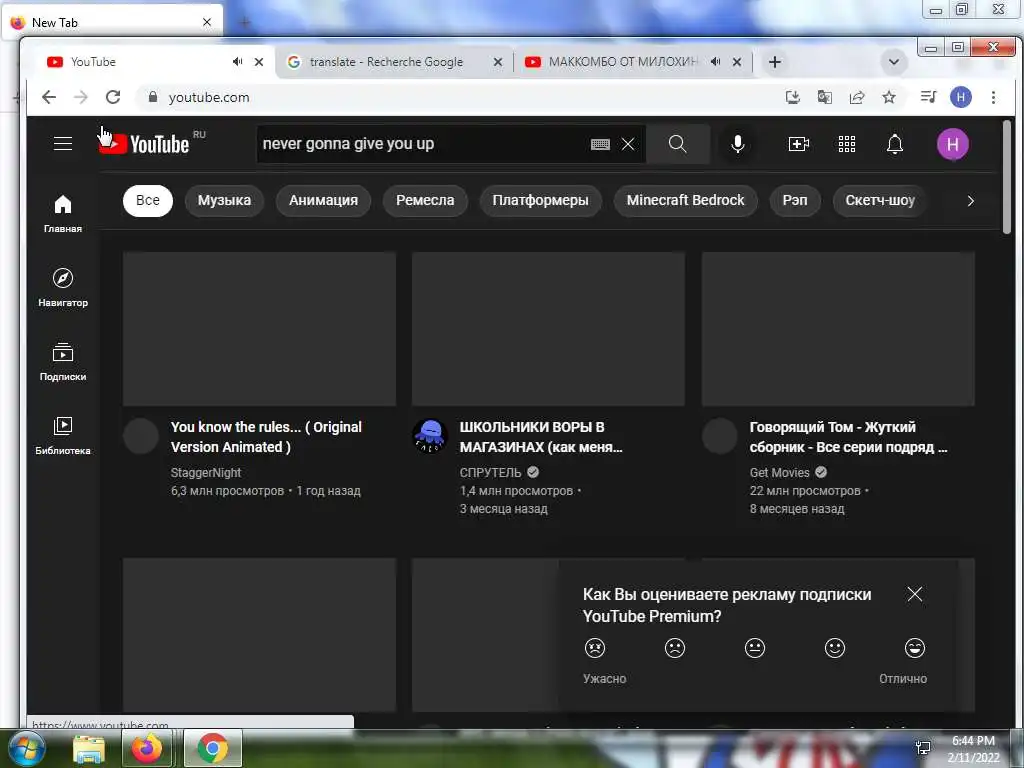Open the YouTube apps grid
Image resolution: width=1024 pixels, height=768 pixels.
[847, 144]
